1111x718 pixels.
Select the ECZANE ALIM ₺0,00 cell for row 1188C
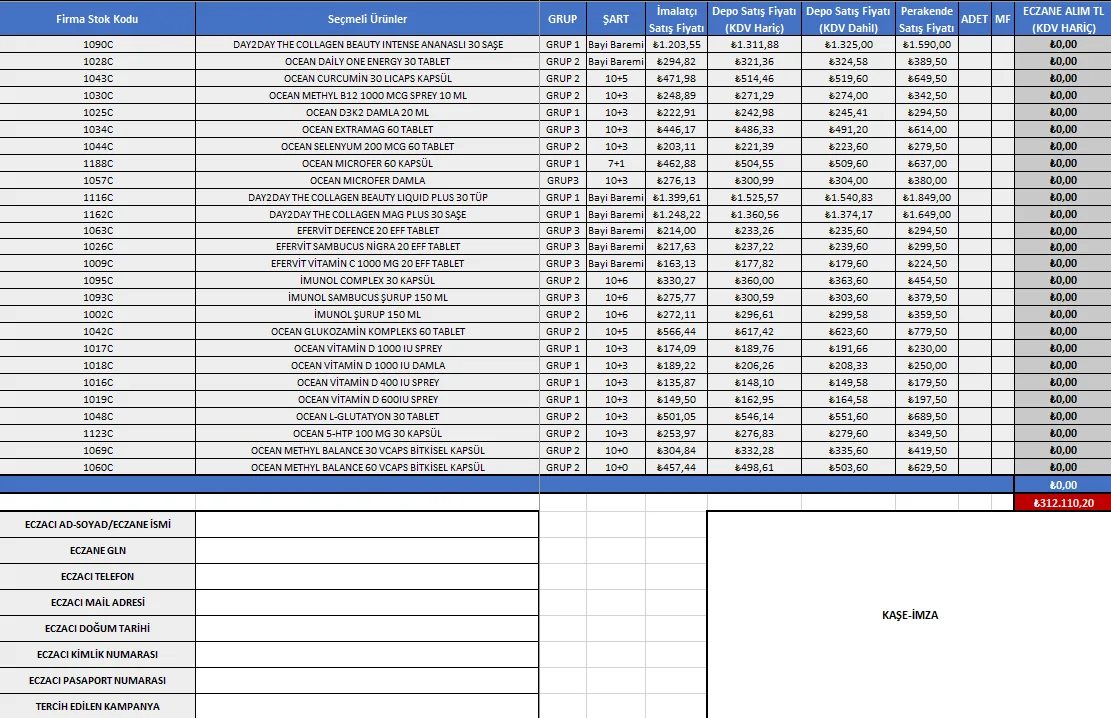click(1063, 163)
